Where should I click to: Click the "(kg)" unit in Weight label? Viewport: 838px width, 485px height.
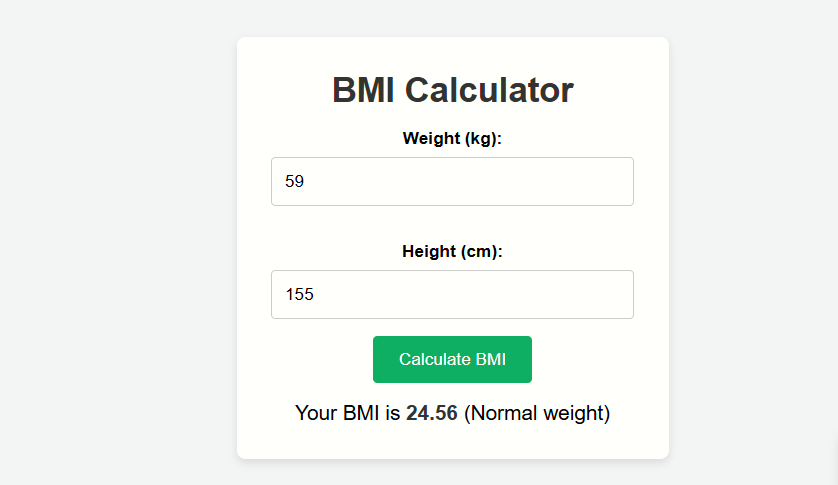point(481,139)
